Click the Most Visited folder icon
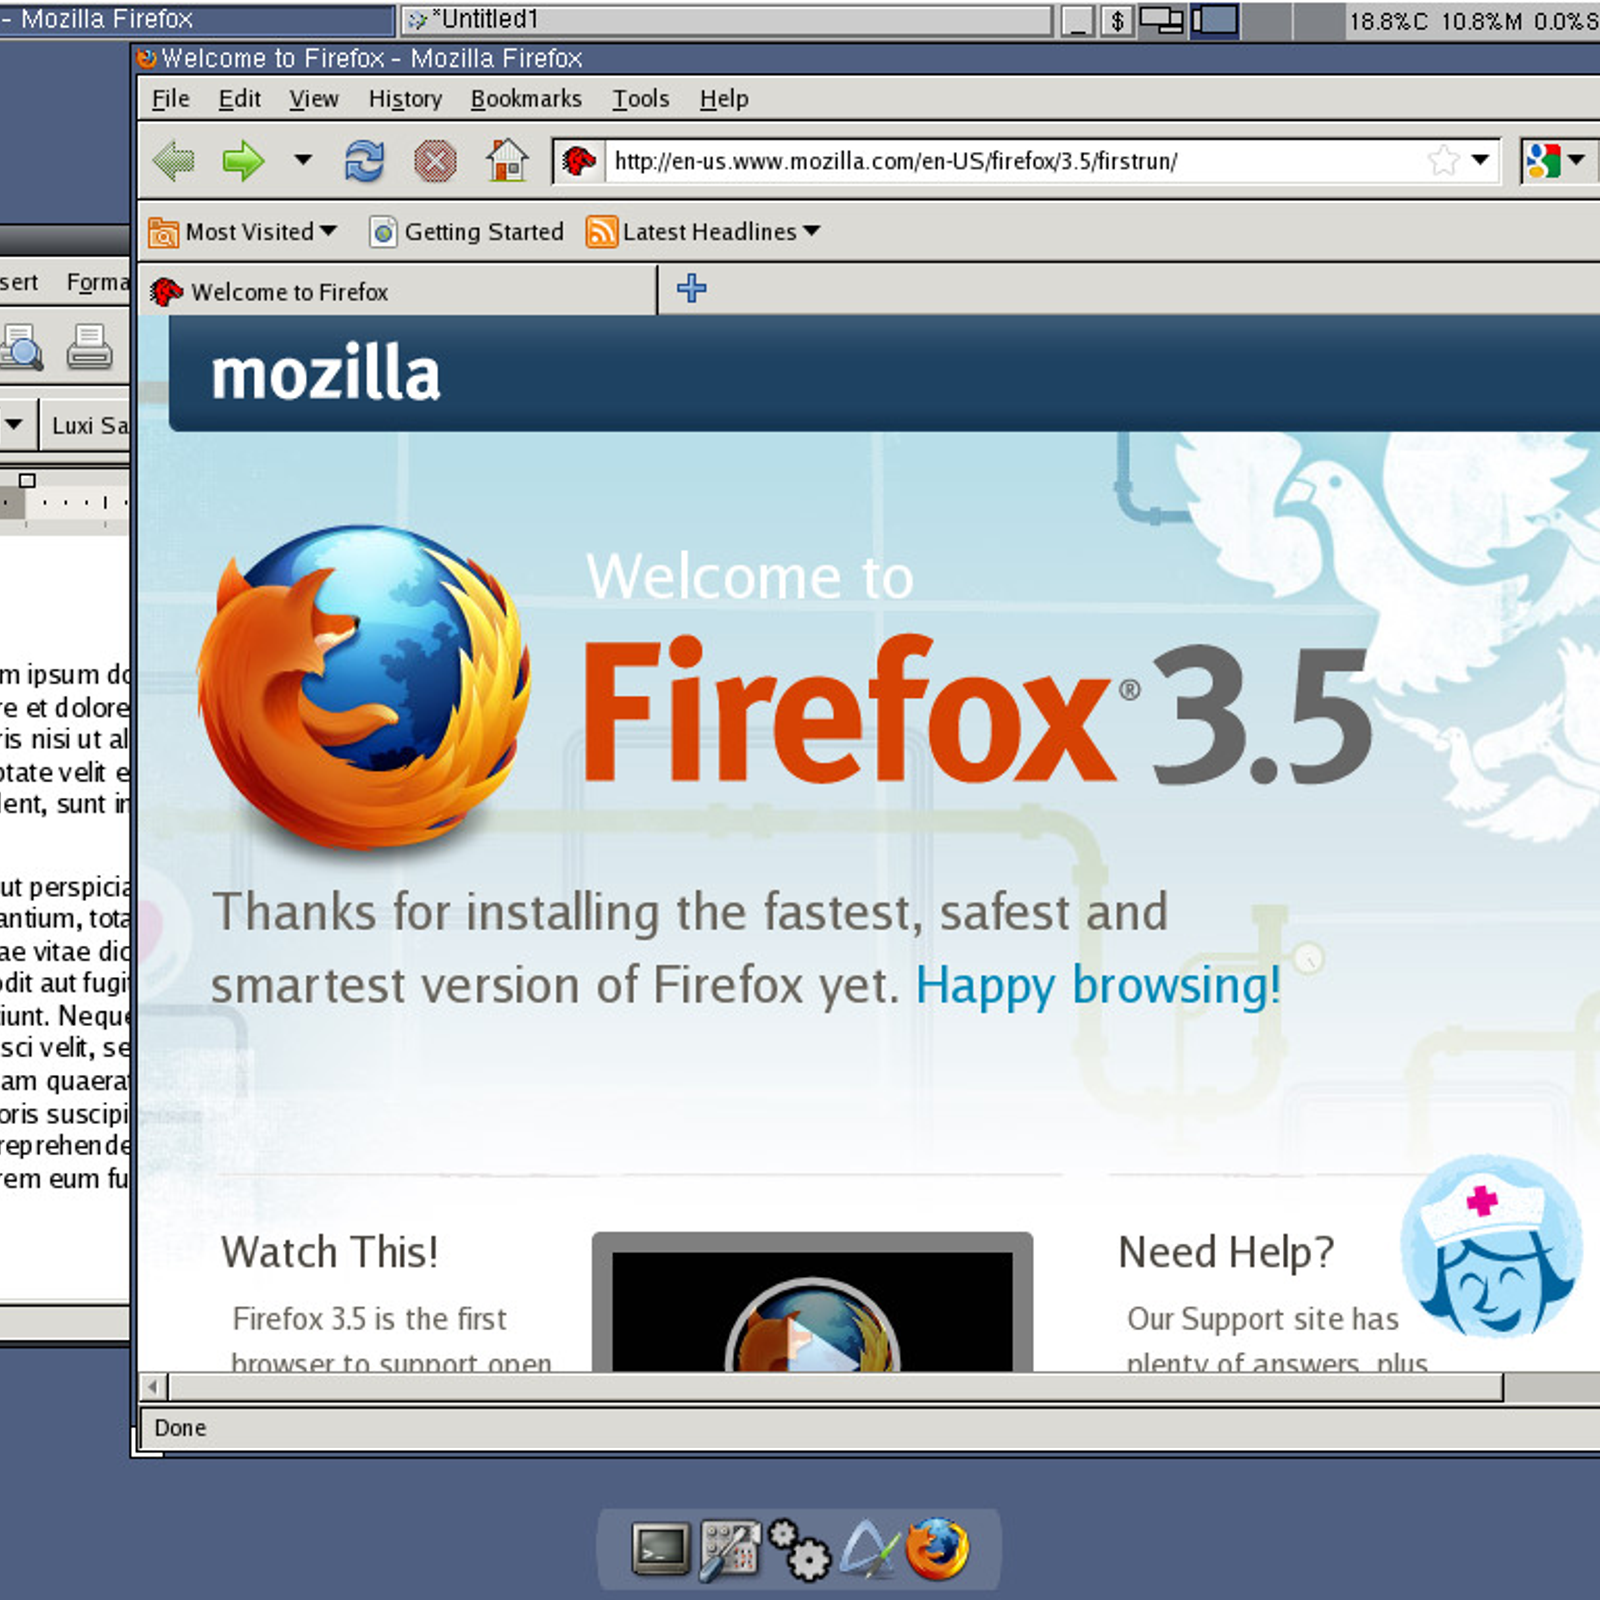 pos(163,232)
